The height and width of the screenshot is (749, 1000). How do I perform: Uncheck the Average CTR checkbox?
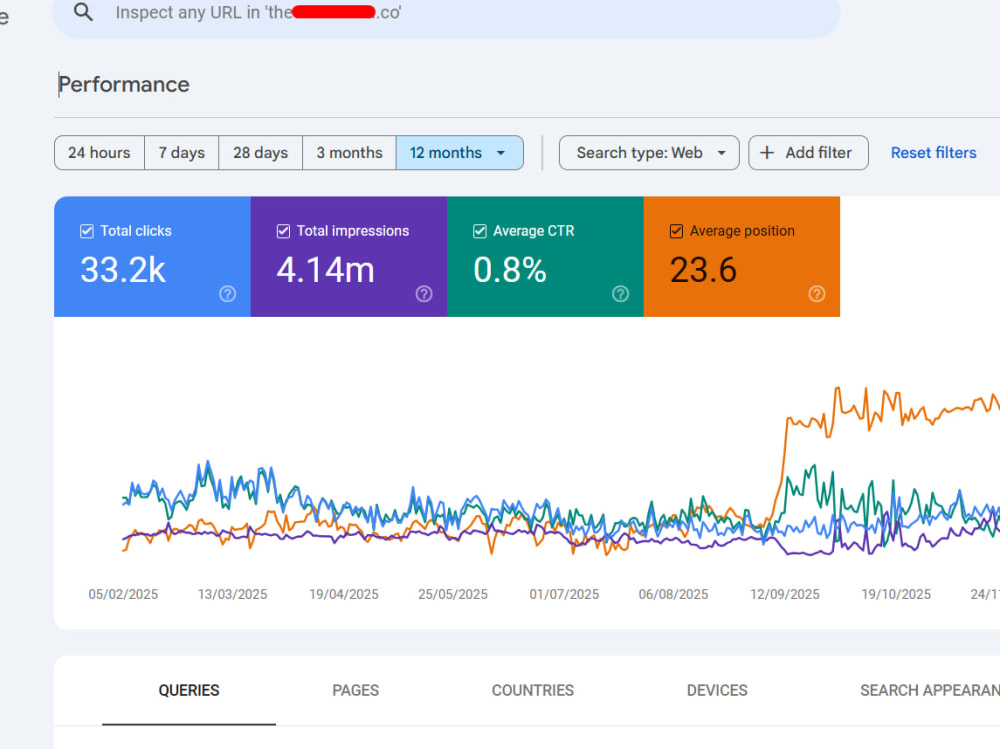click(480, 231)
